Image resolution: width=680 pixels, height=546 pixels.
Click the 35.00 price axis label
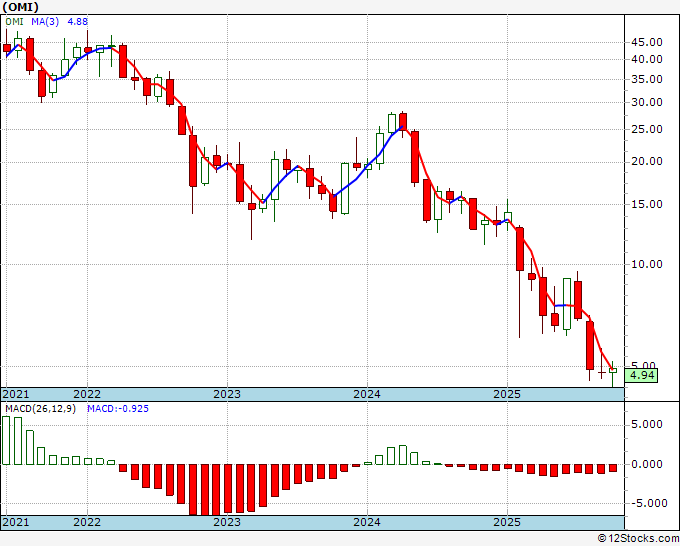pos(647,79)
